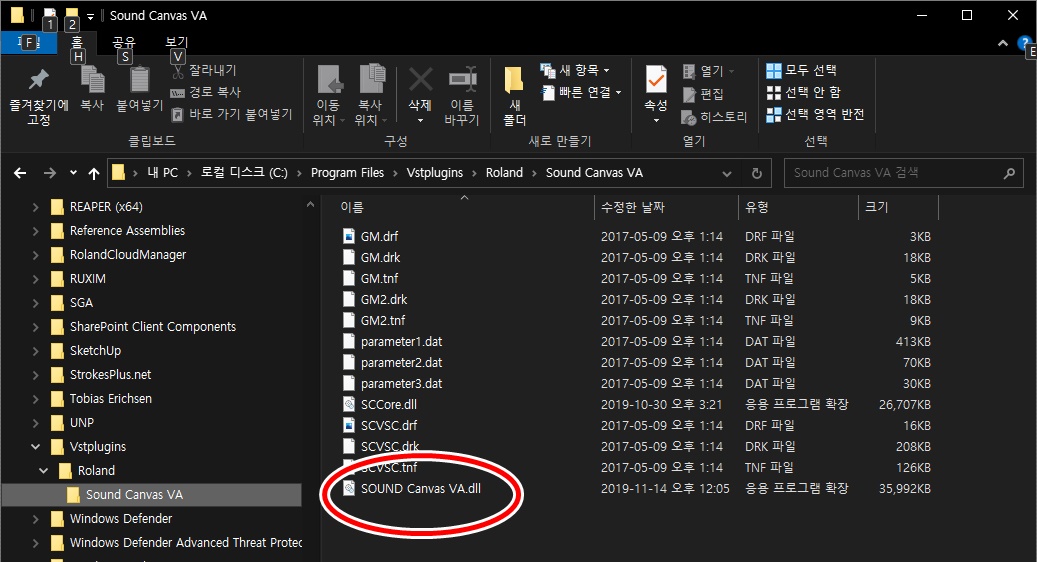The width and height of the screenshot is (1037, 562).
Task: Click Roland in address breadcrumb
Action: (504, 173)
